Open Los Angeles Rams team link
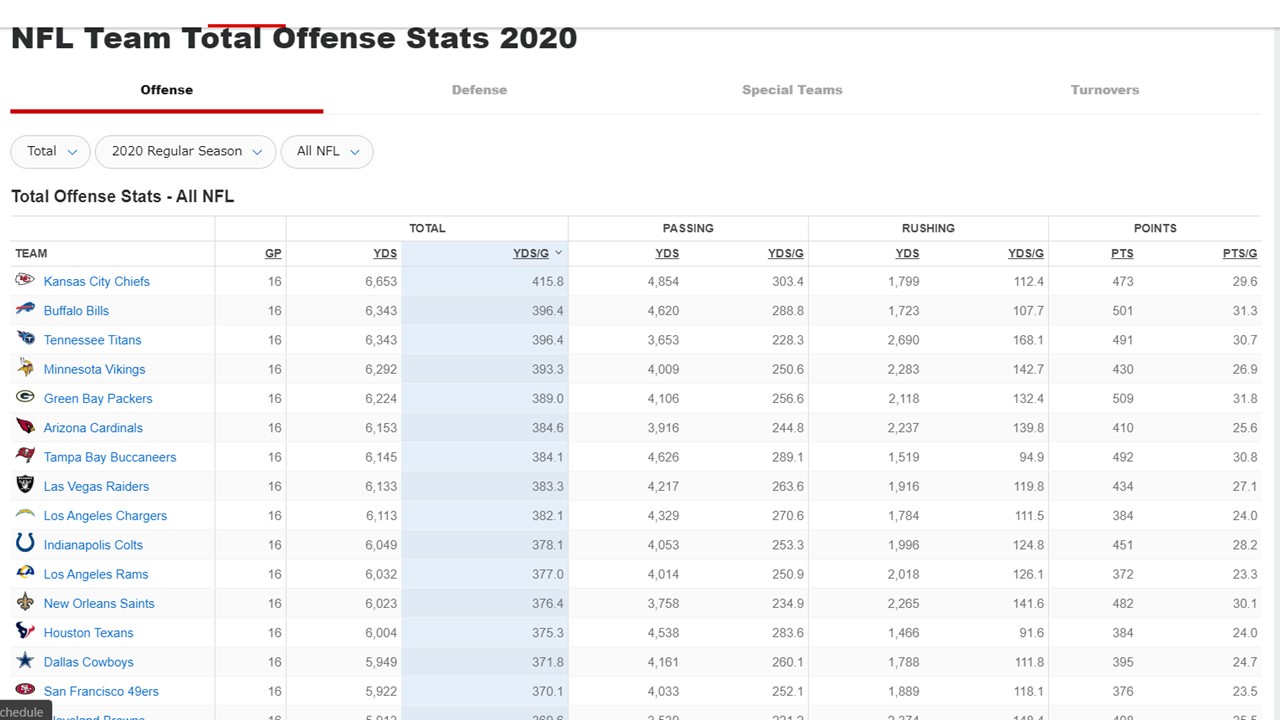This screenshot has width=1280, height=720. [96, 574]
